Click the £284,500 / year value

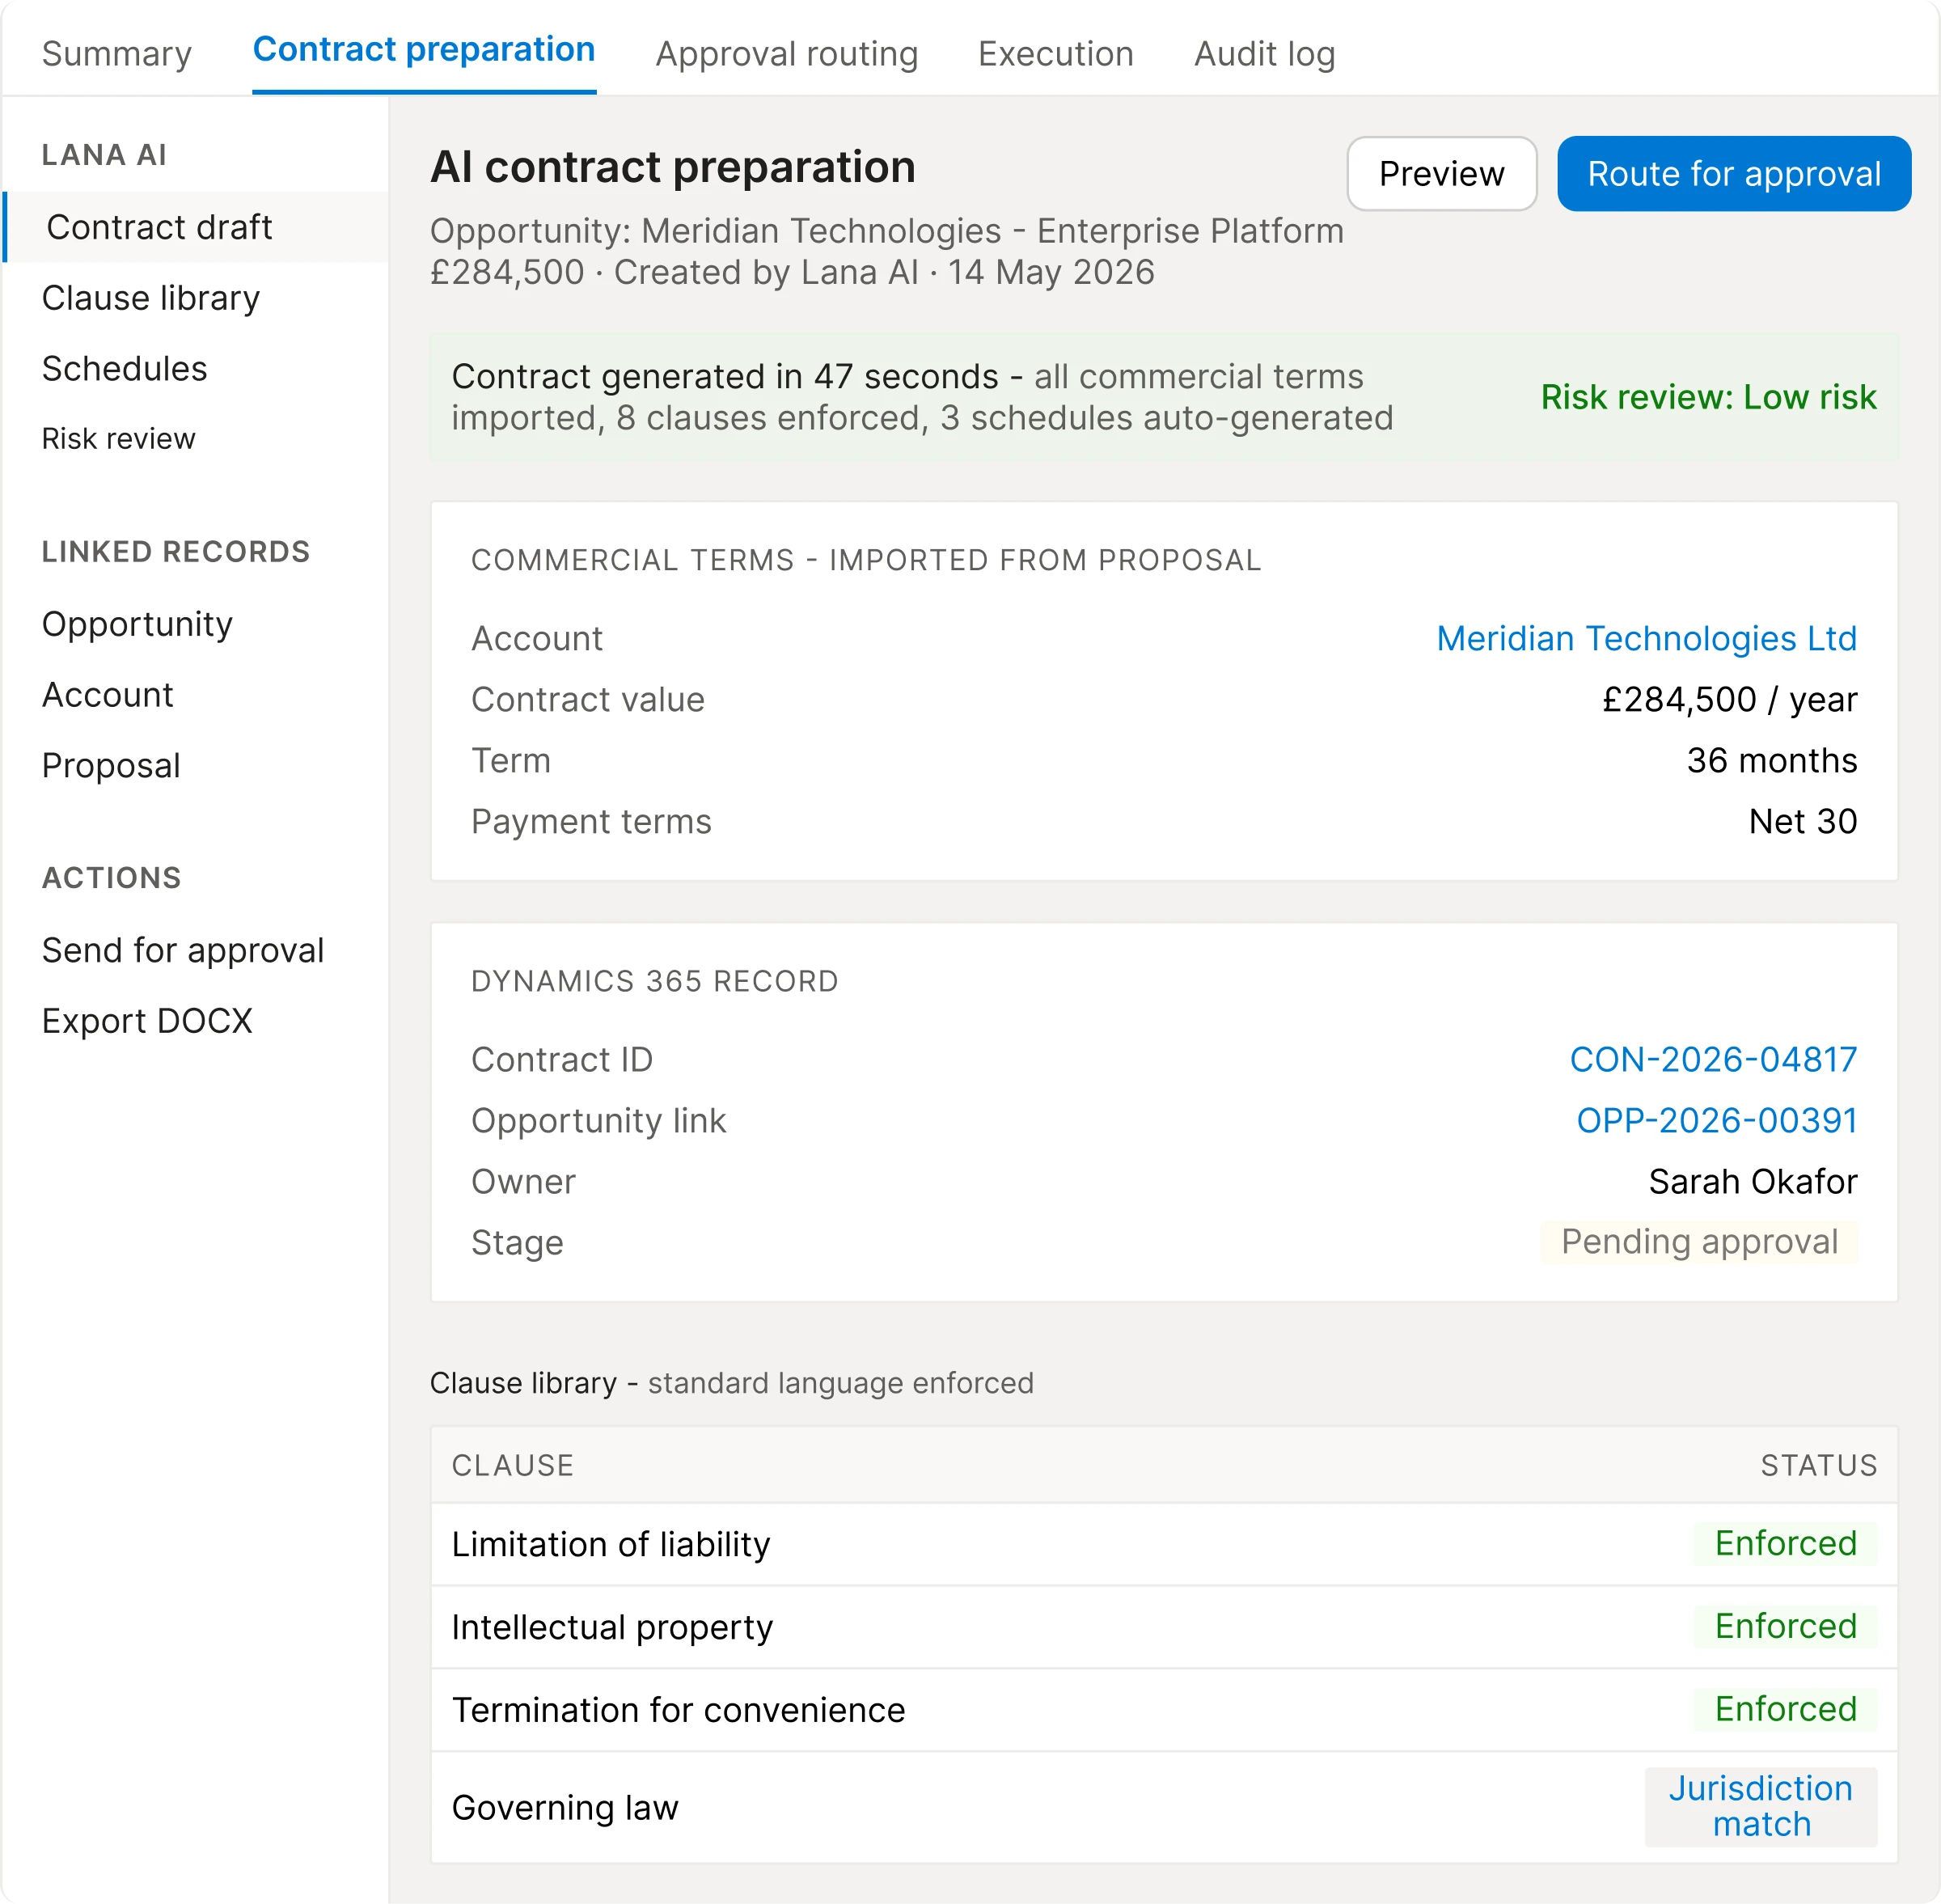click(1729, 700)
